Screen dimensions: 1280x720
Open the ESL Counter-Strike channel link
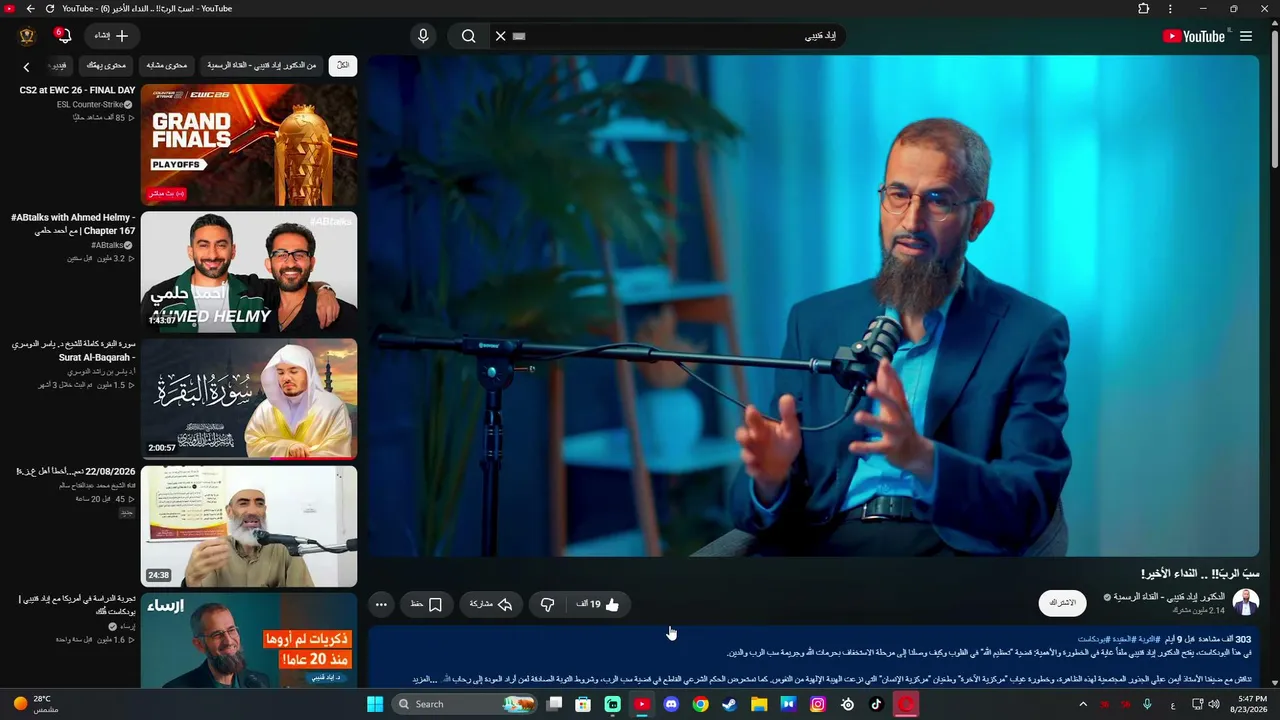[x=90, y=105]
